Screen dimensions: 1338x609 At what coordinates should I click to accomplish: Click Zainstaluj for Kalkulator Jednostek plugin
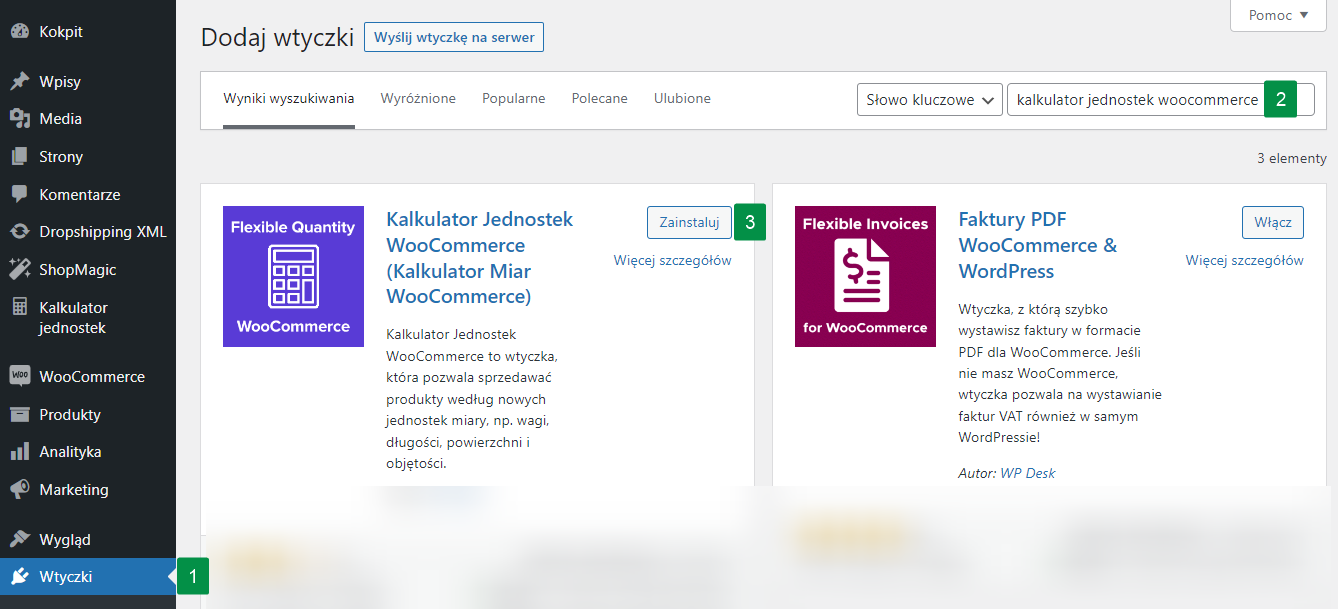pos(689,223)
